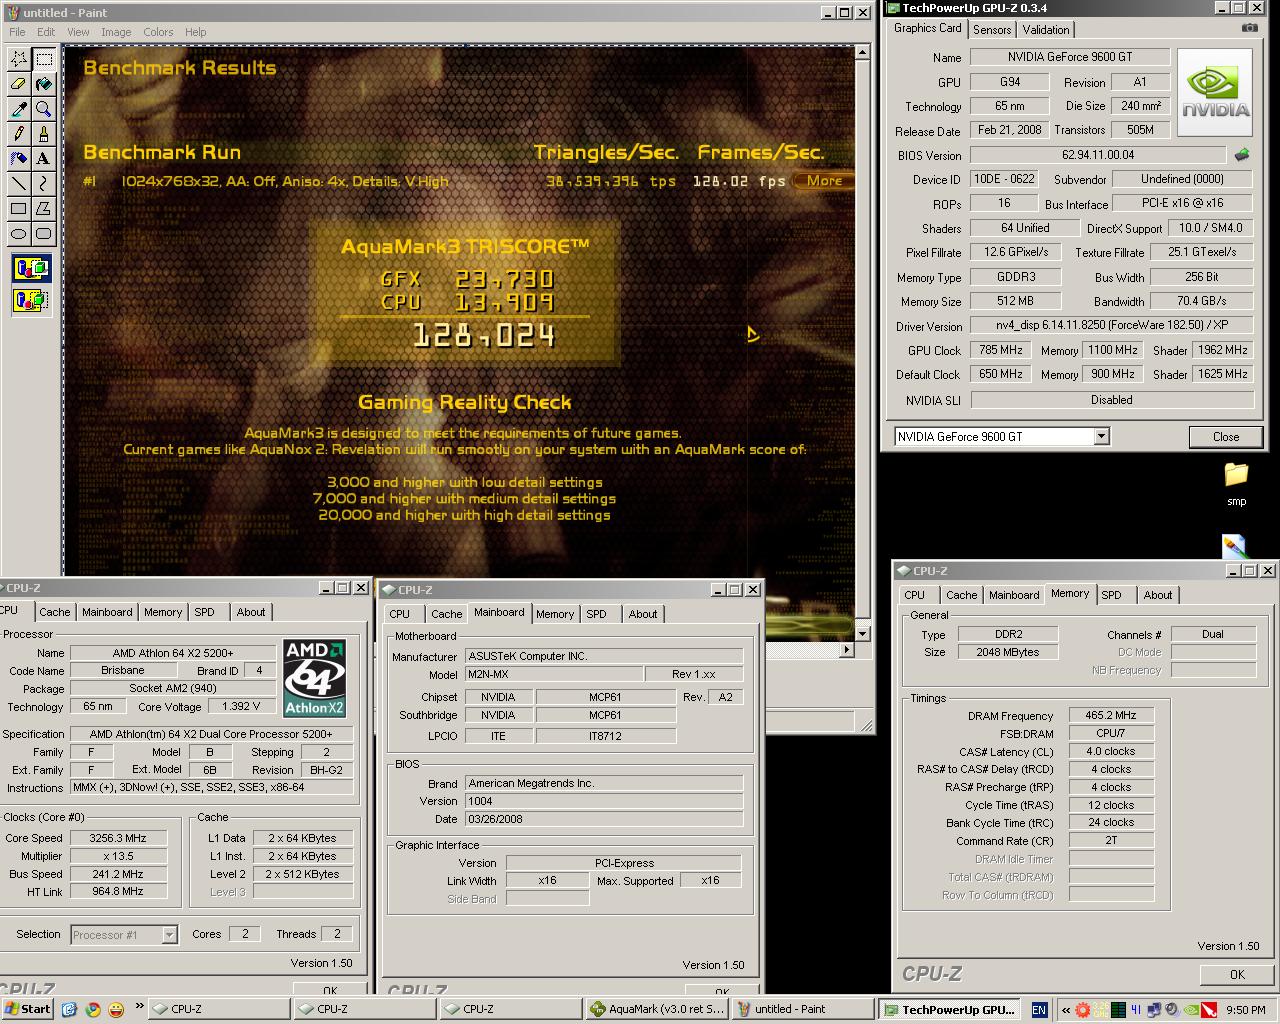Click the NVIDIA logo in GPU-Z
Viewport: 1280px width, 1024px height.
click(x=1215, y=91)
